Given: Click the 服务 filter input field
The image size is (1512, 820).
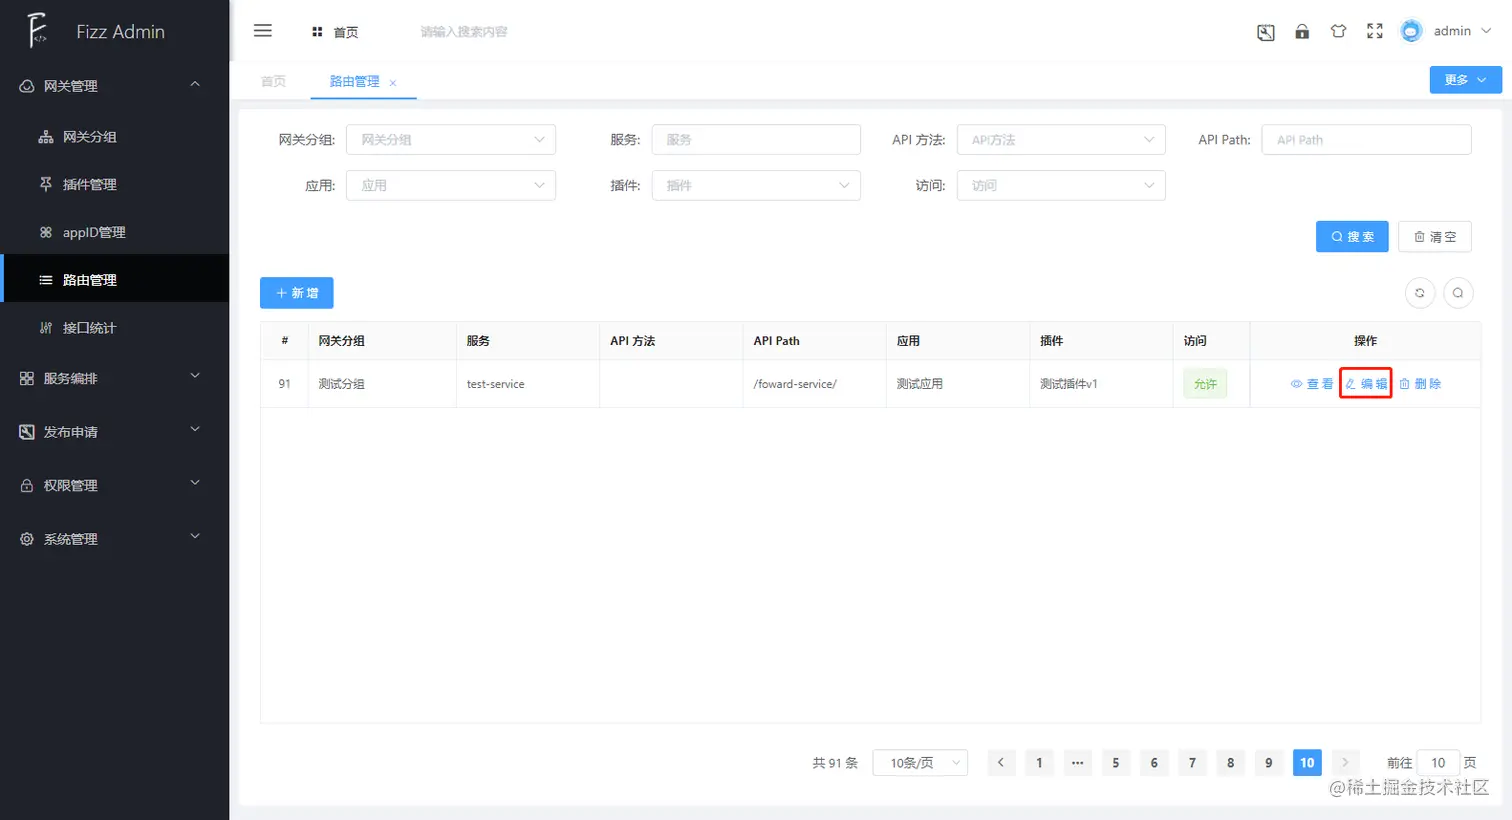Looking at the screenshot, I should tap(756, 140).
